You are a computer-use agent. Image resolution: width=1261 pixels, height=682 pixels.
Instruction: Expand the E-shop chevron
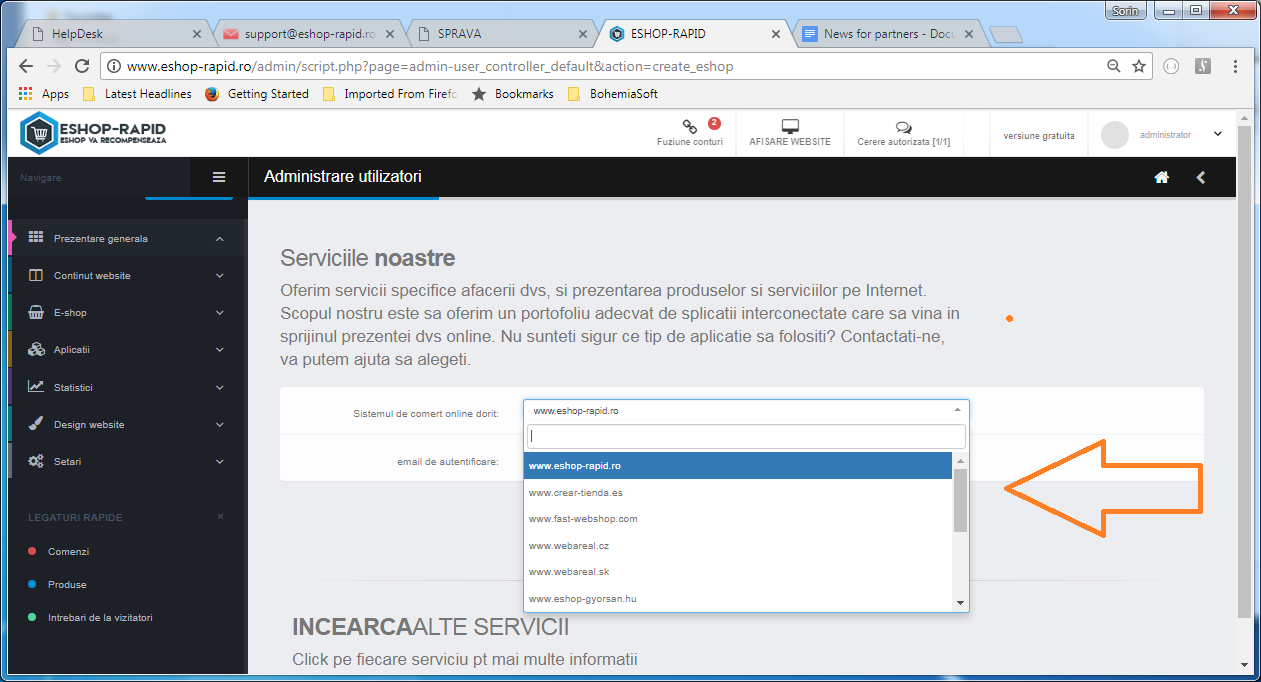(x=220, y=313)
